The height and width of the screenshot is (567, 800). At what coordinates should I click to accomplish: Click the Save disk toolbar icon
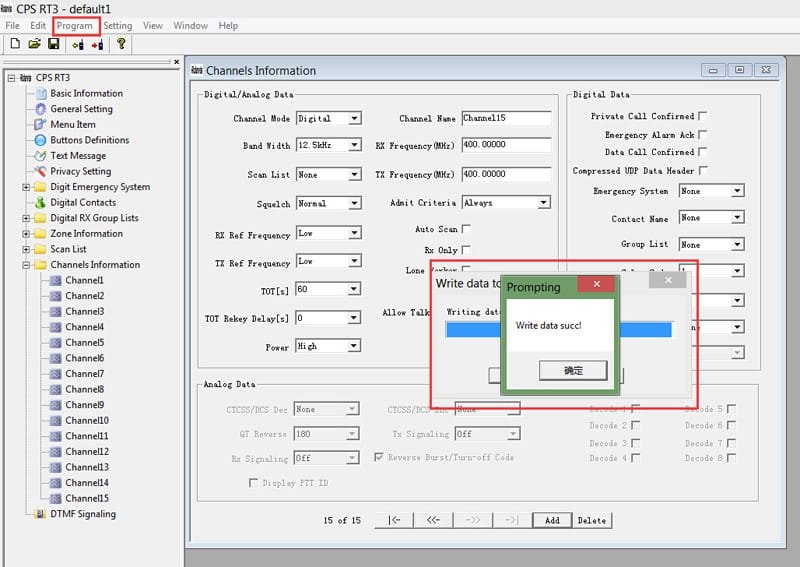click(x=54, y=44)
